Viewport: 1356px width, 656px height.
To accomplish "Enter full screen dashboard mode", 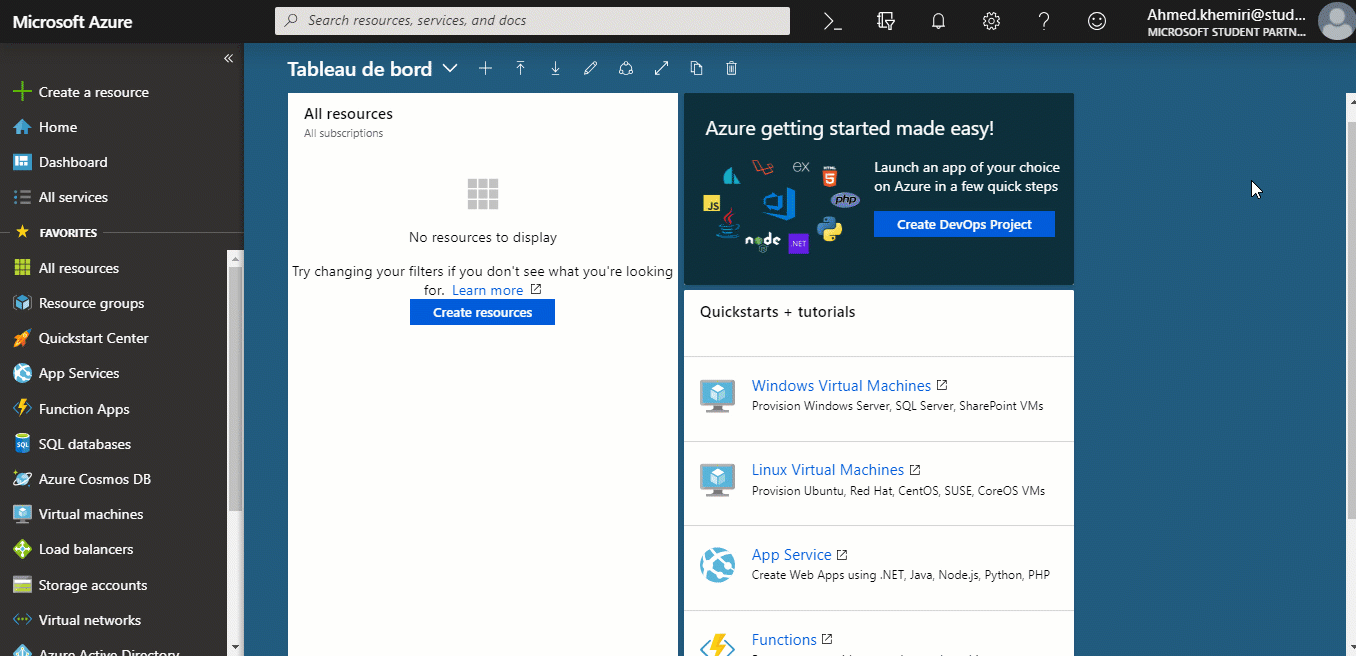I will 661,68.
